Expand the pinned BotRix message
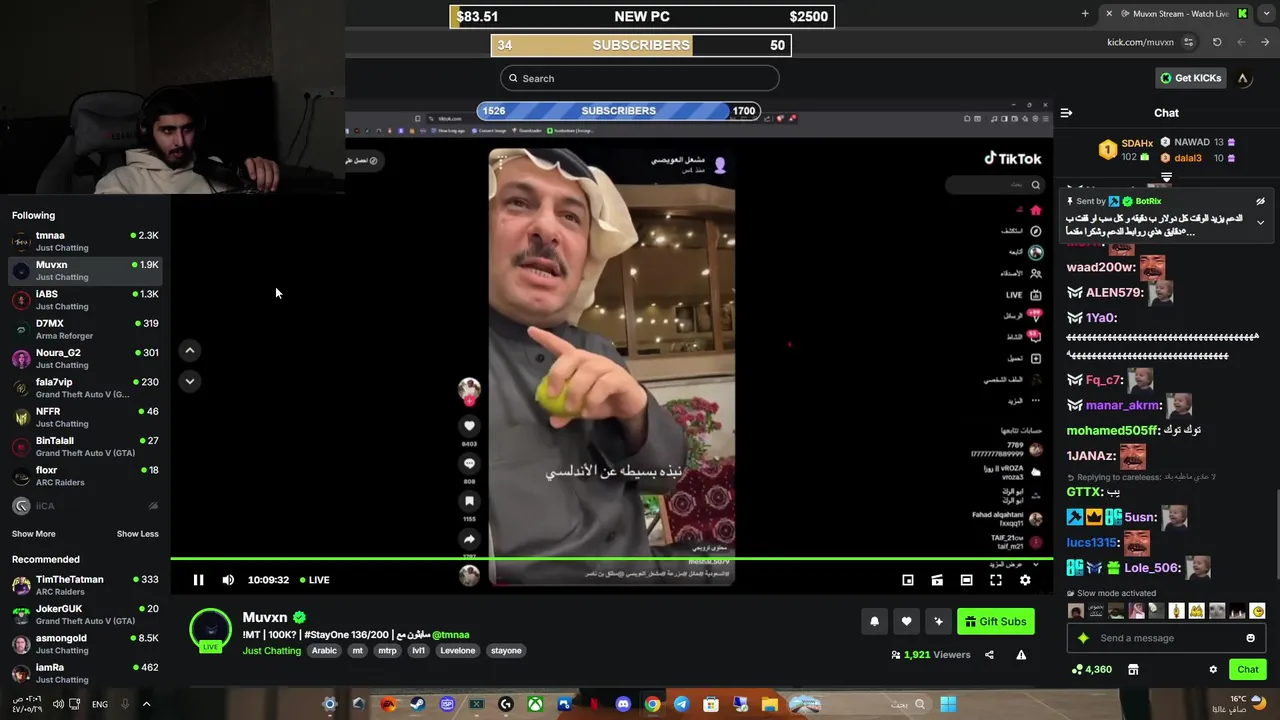 coord(1260,222)
